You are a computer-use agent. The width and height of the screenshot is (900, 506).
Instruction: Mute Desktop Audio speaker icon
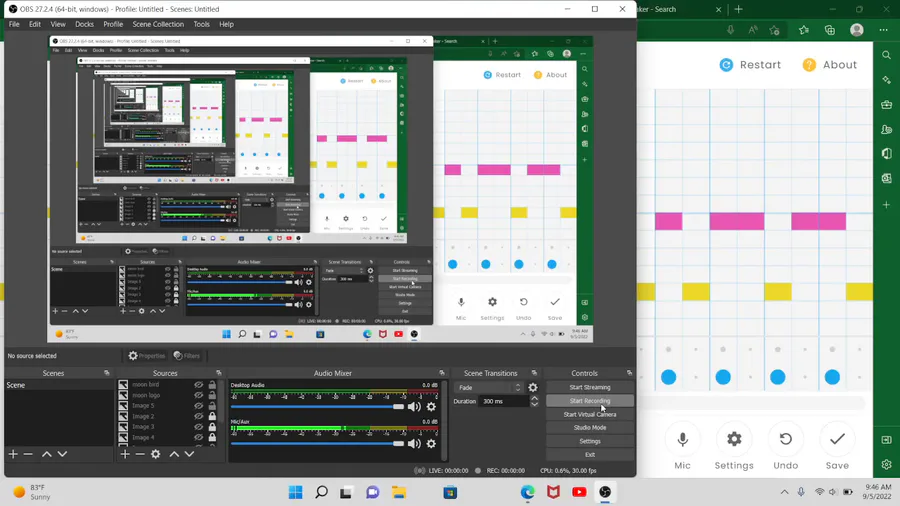pyautogui.click(x=414, y=407)
